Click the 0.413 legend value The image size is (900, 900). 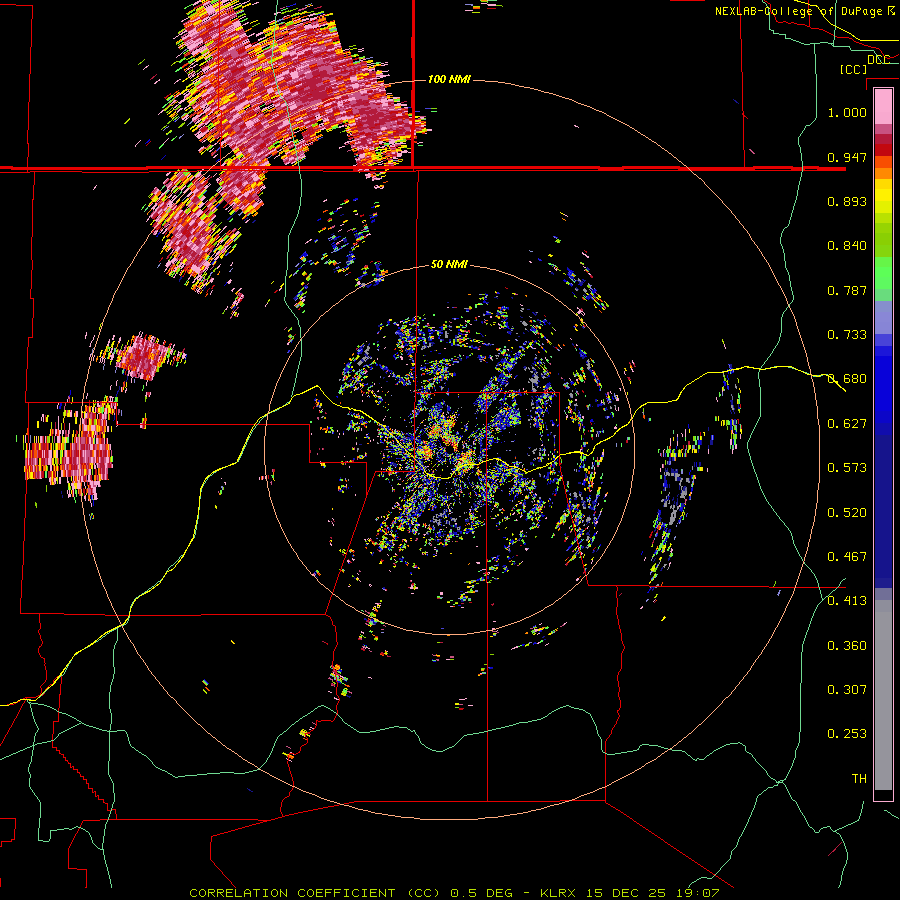point(847,601)
